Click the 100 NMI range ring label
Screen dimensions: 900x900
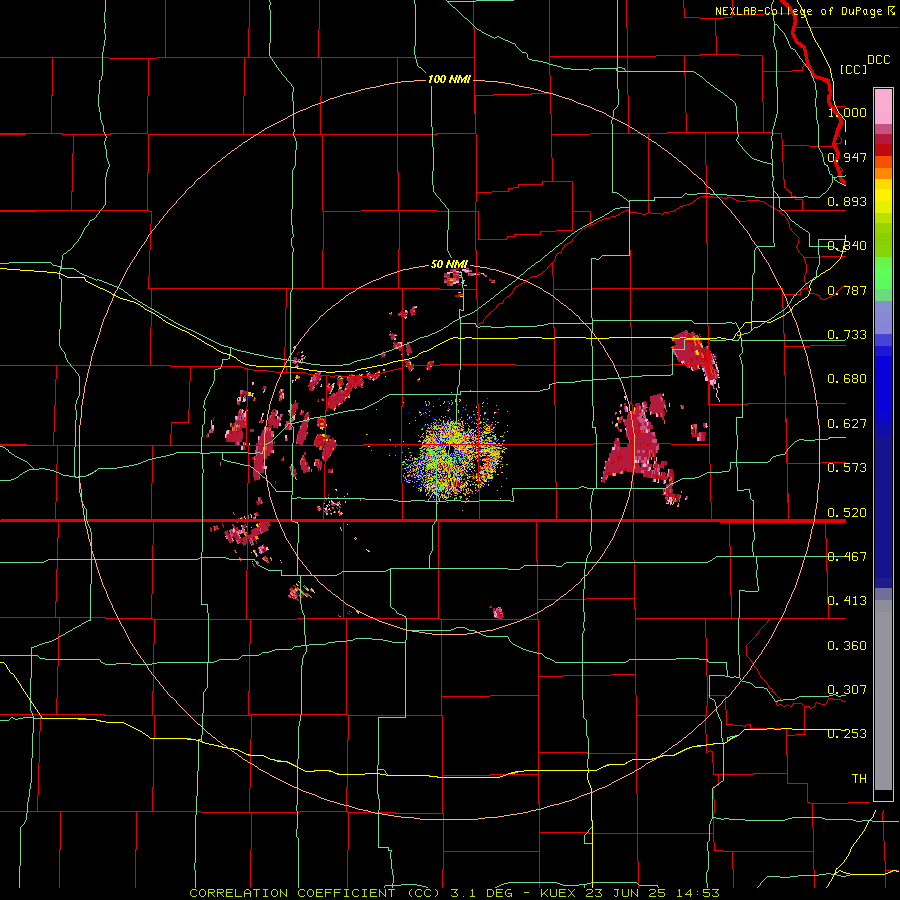(x=449, y=79)
